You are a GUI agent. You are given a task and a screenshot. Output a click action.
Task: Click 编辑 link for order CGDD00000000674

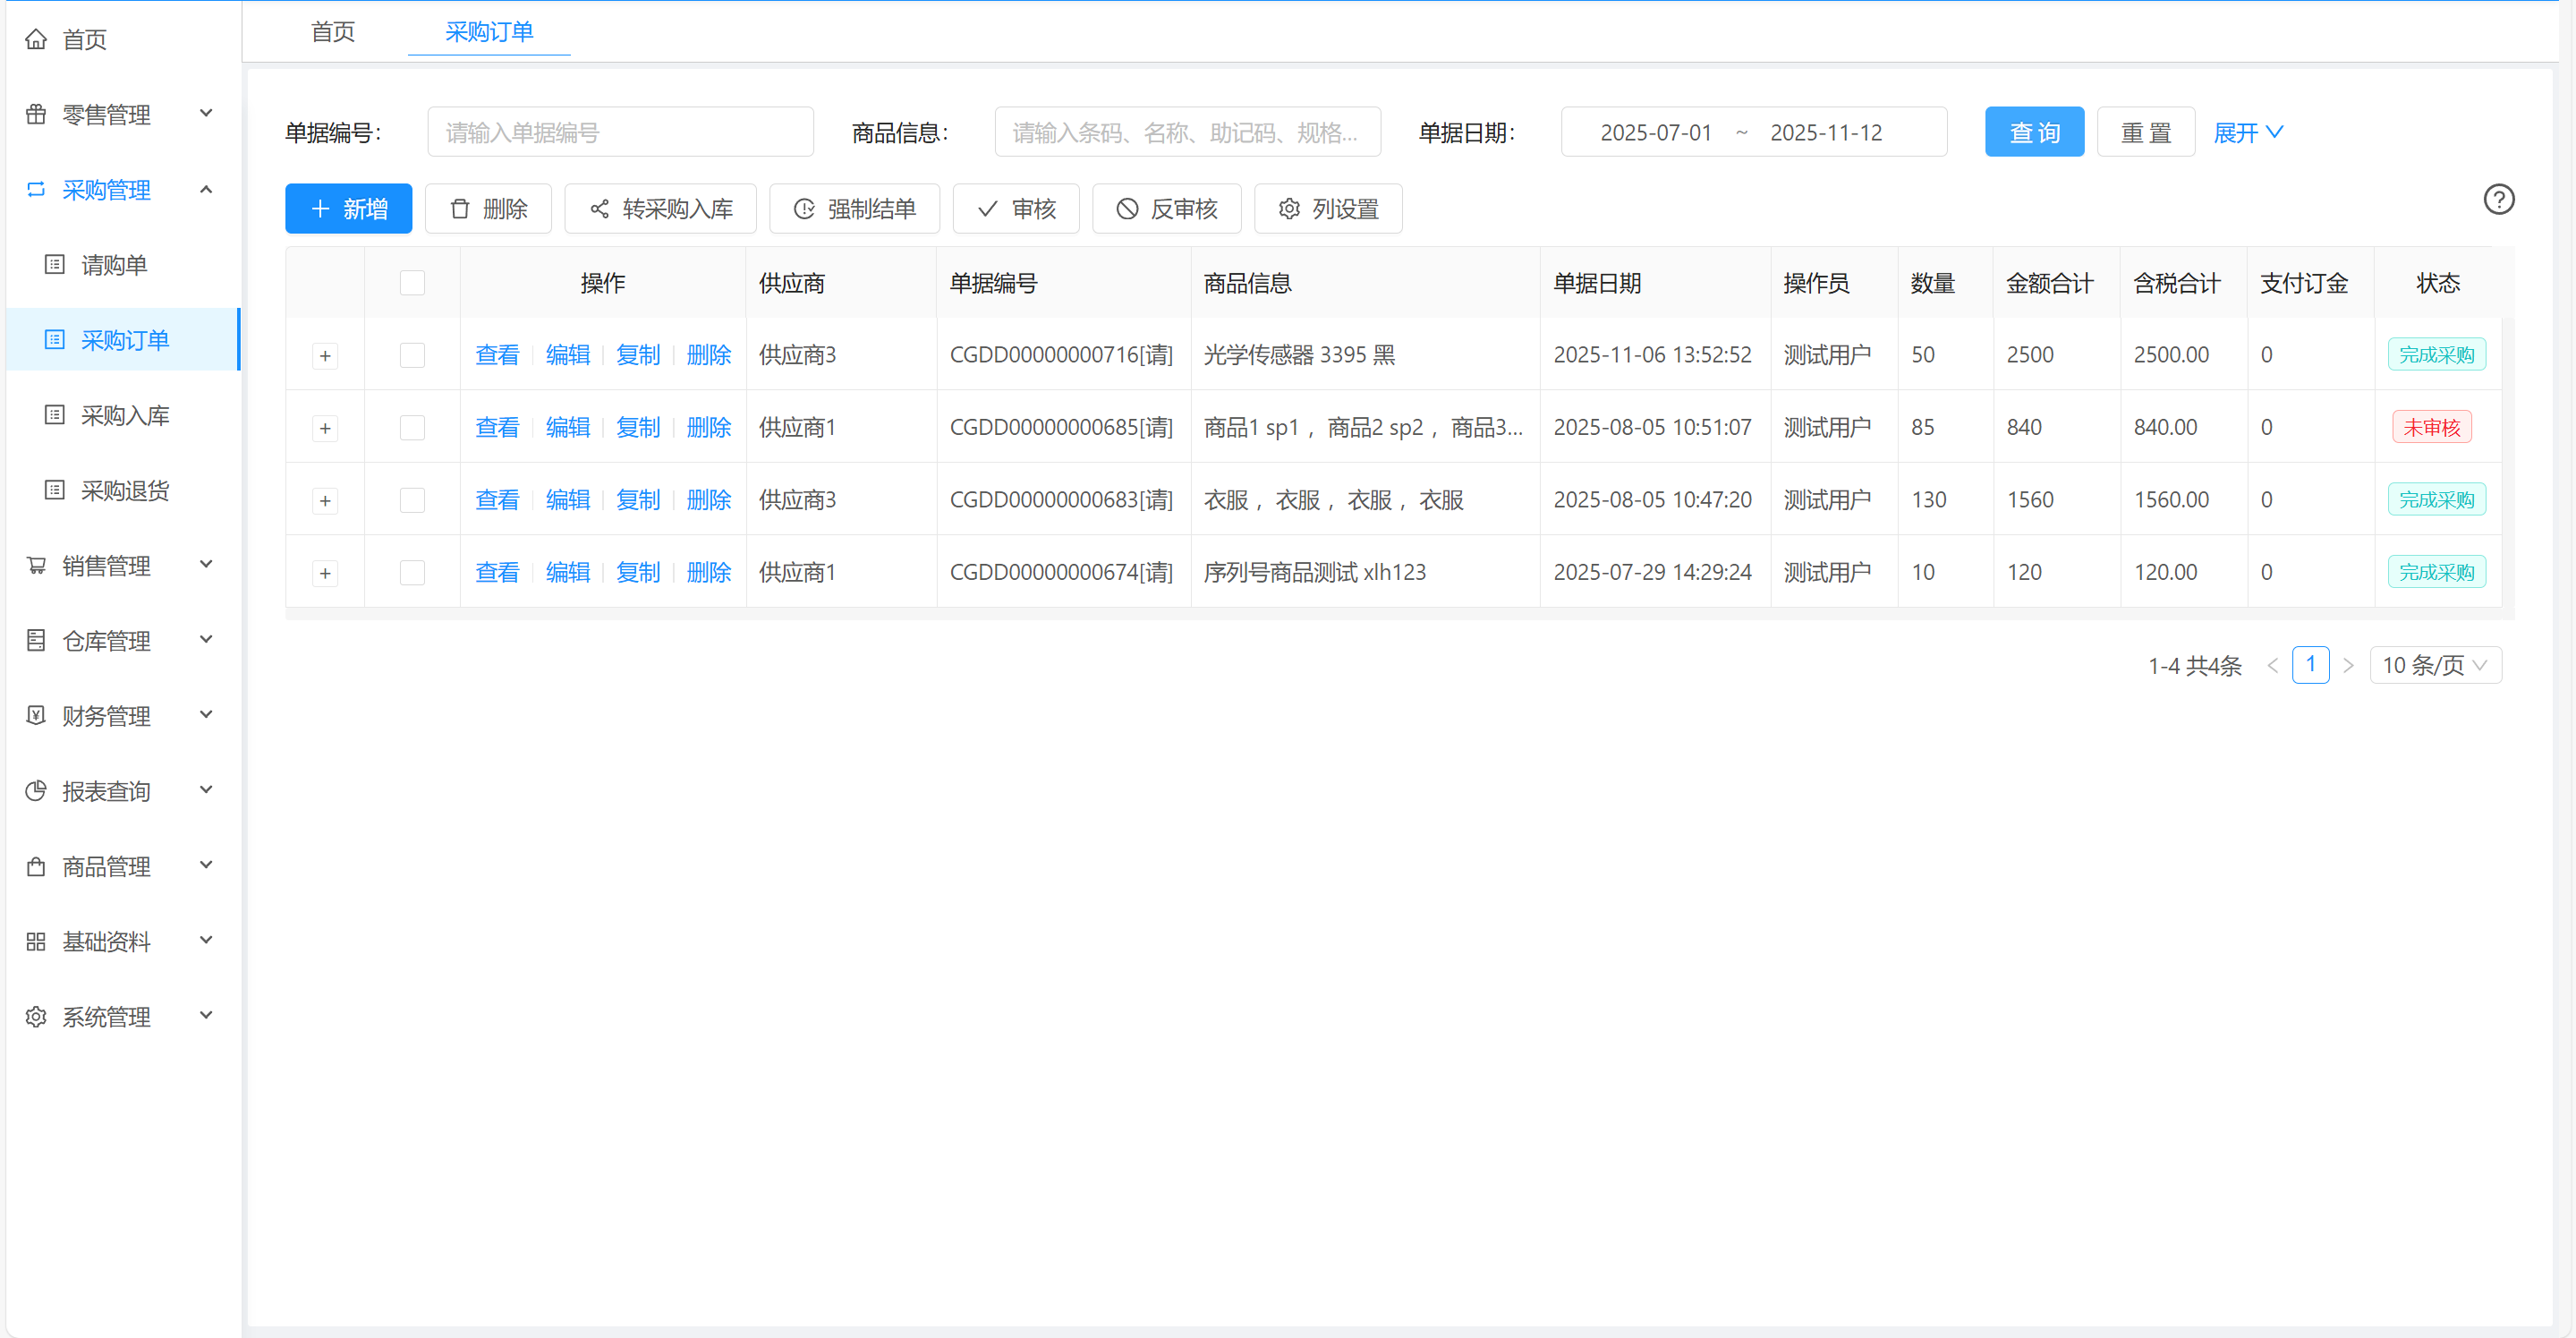point(567,572)
